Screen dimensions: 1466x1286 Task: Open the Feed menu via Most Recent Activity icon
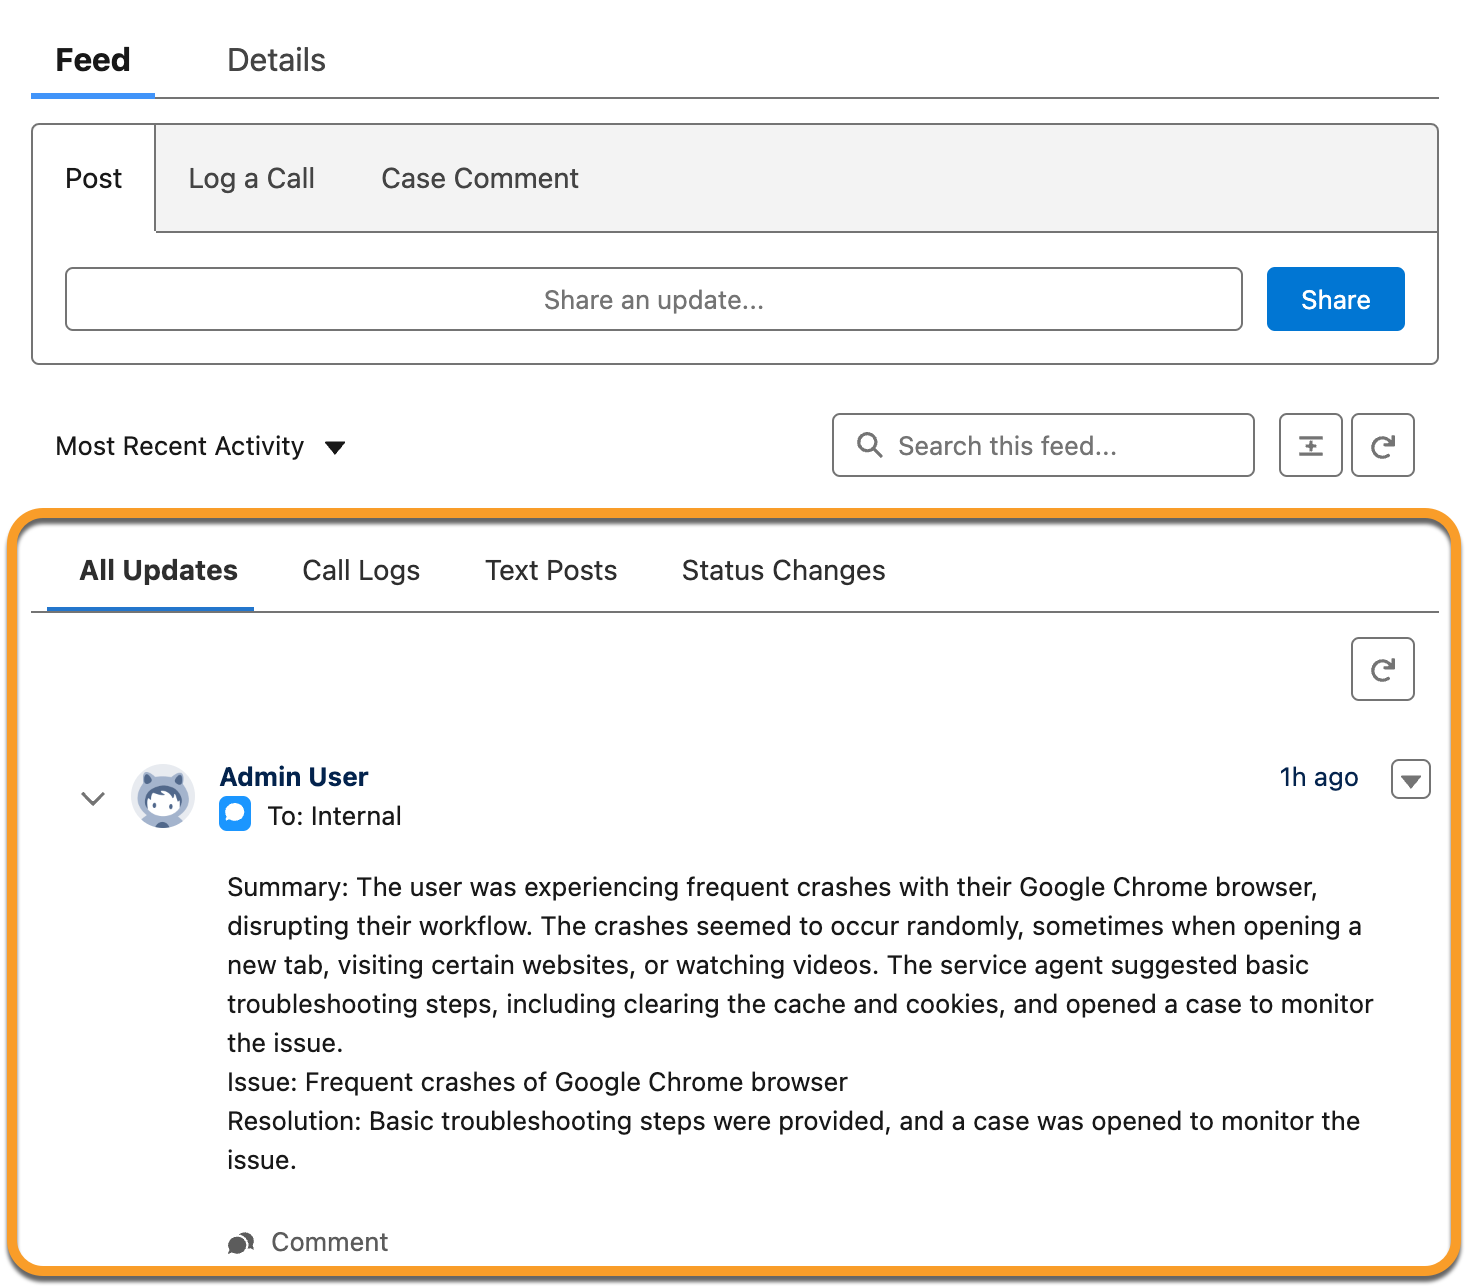click(x=335, y=447)
